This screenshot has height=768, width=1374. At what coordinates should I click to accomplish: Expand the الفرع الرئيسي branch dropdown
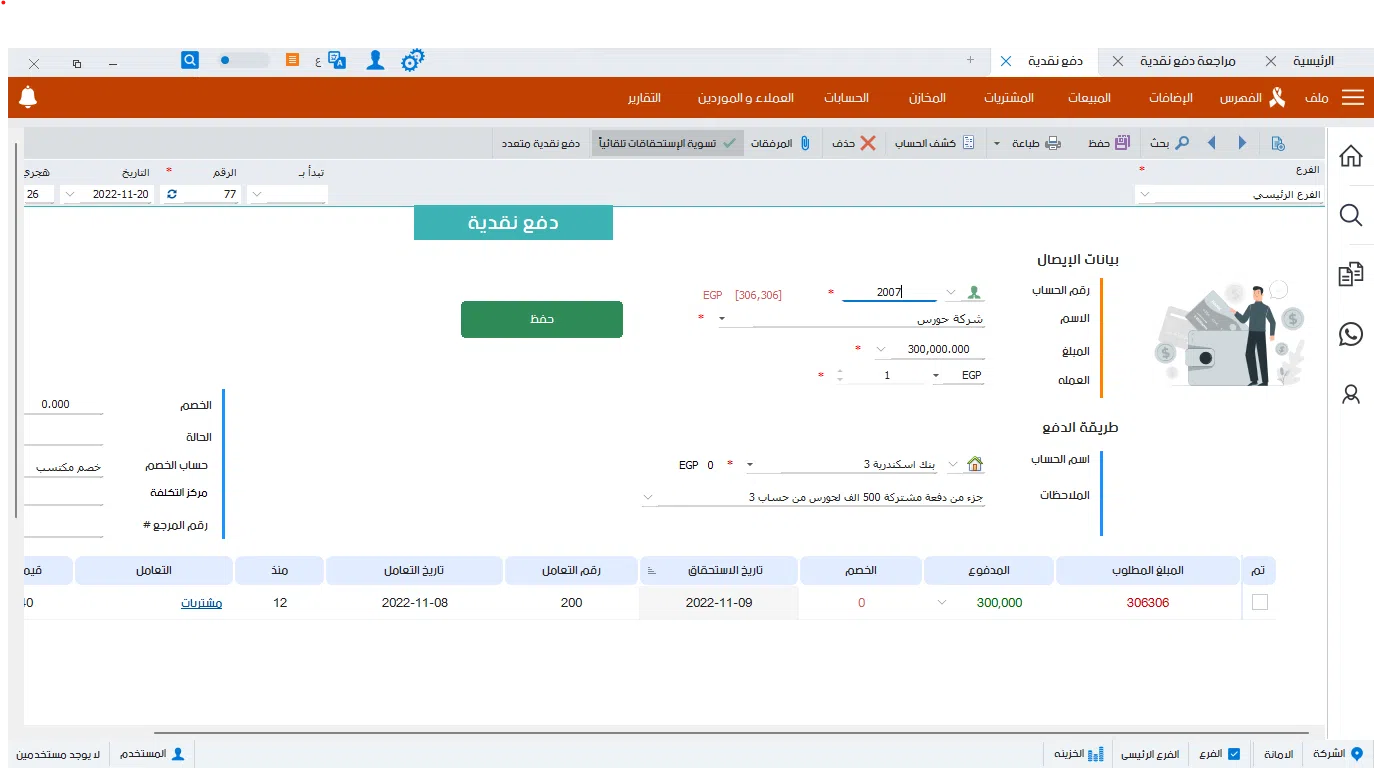[x=1145, y=194]
